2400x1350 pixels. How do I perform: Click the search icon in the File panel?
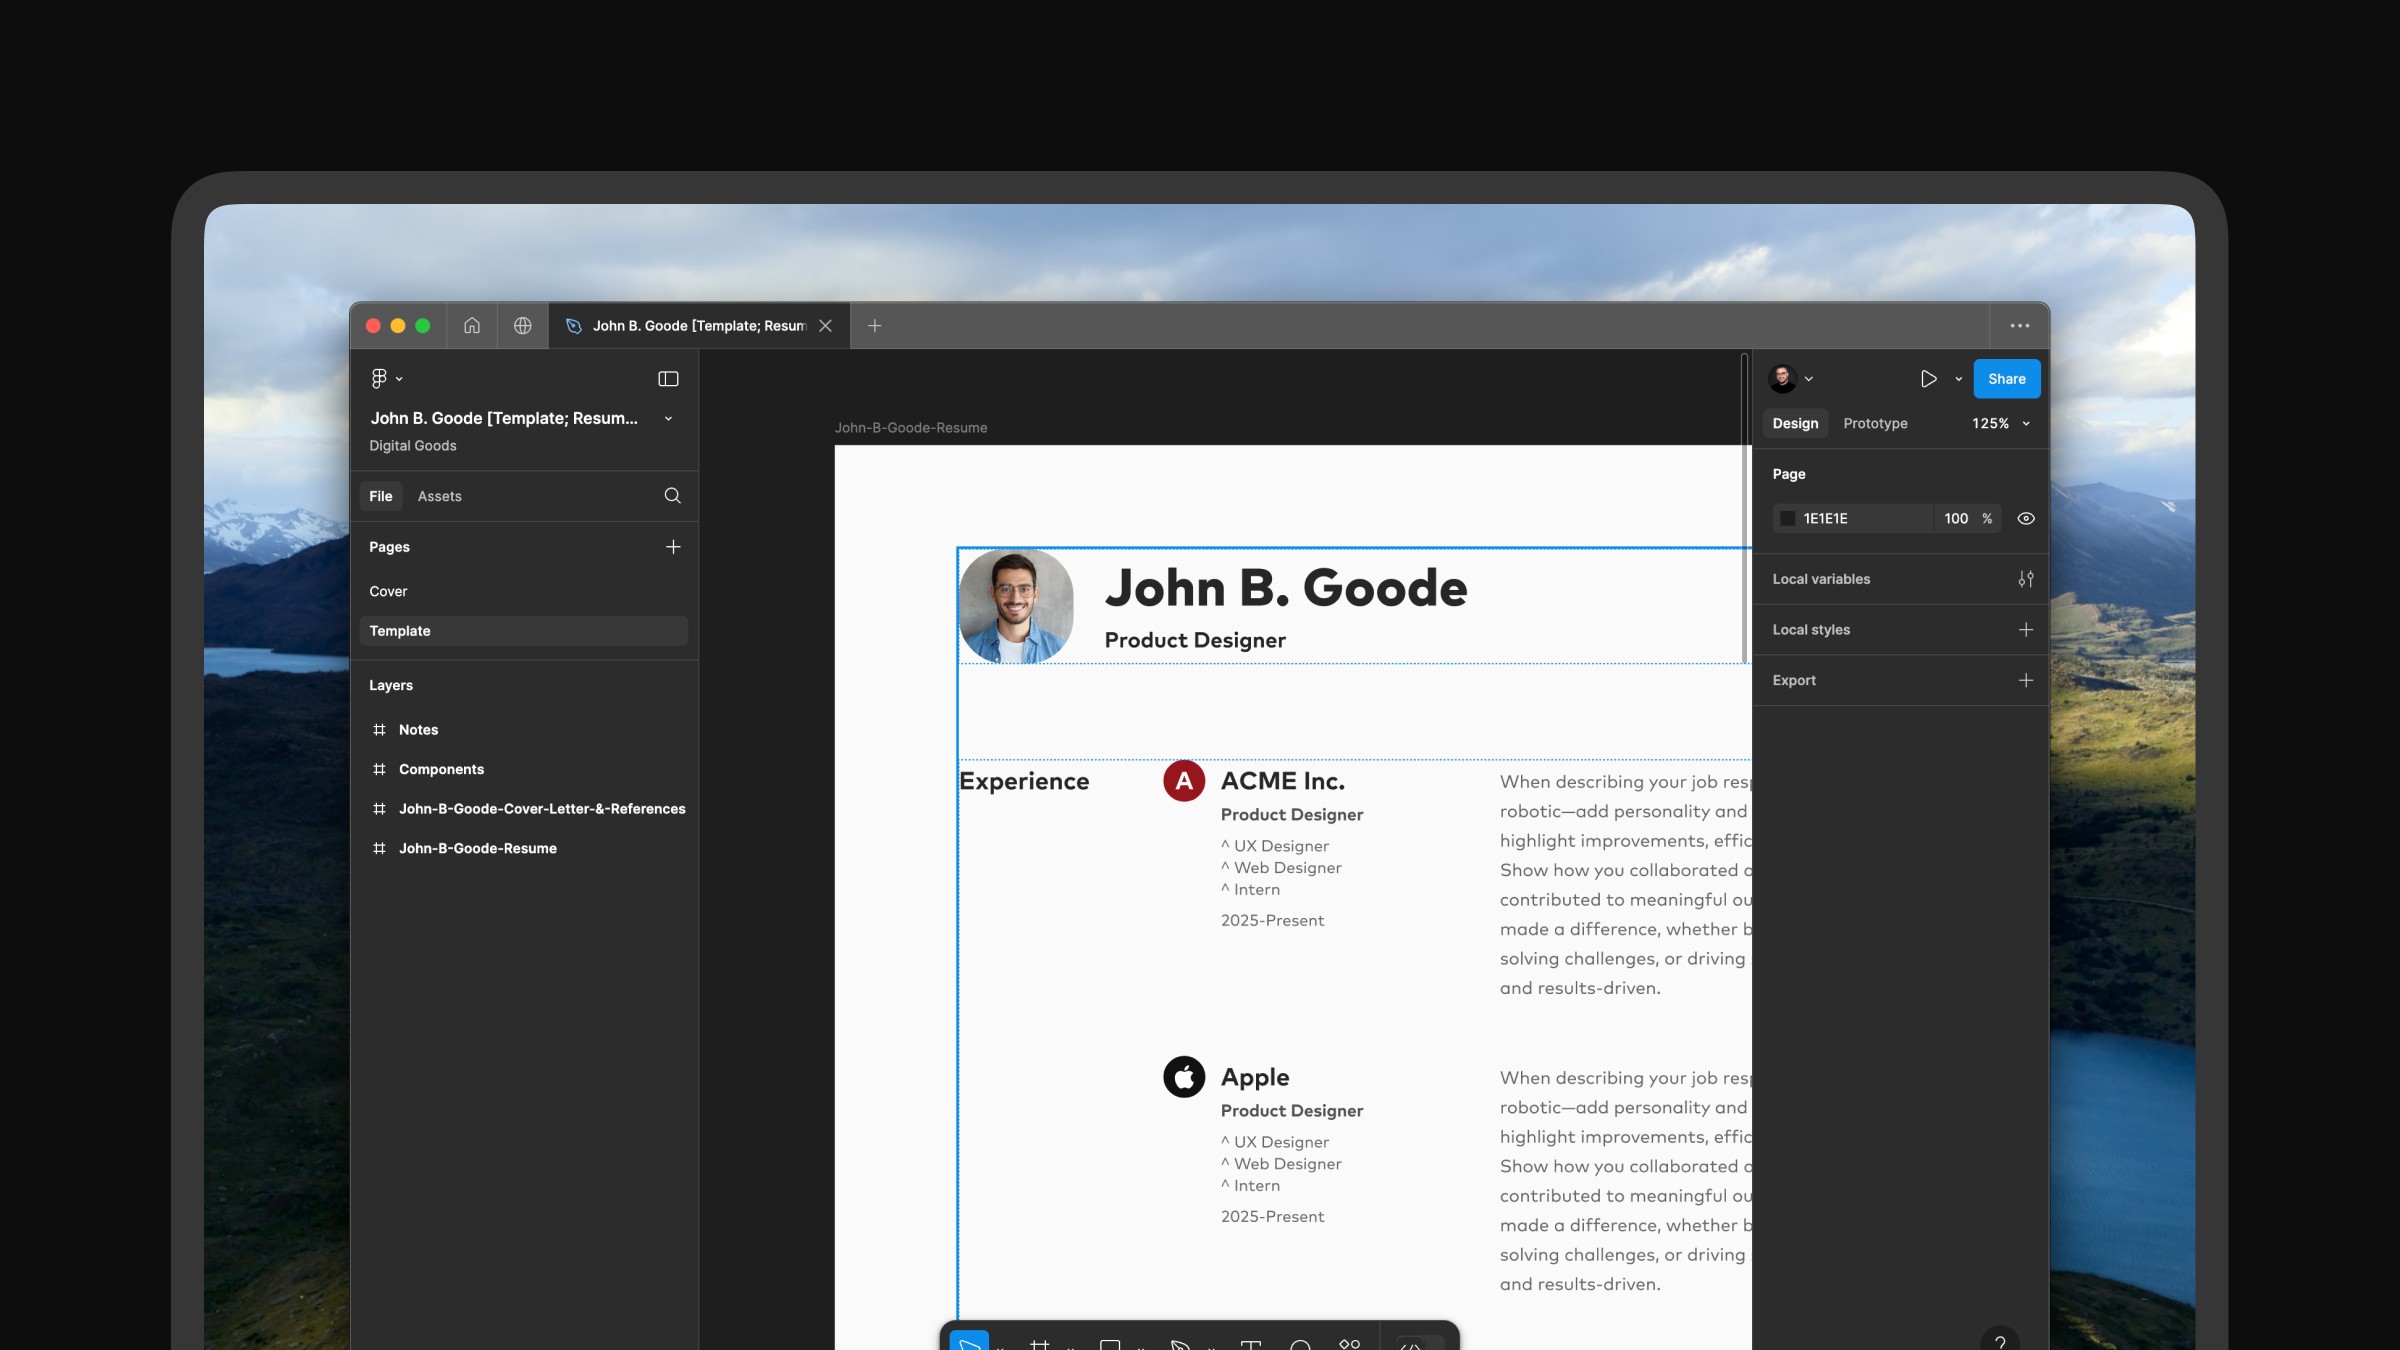tap(672, 496)
